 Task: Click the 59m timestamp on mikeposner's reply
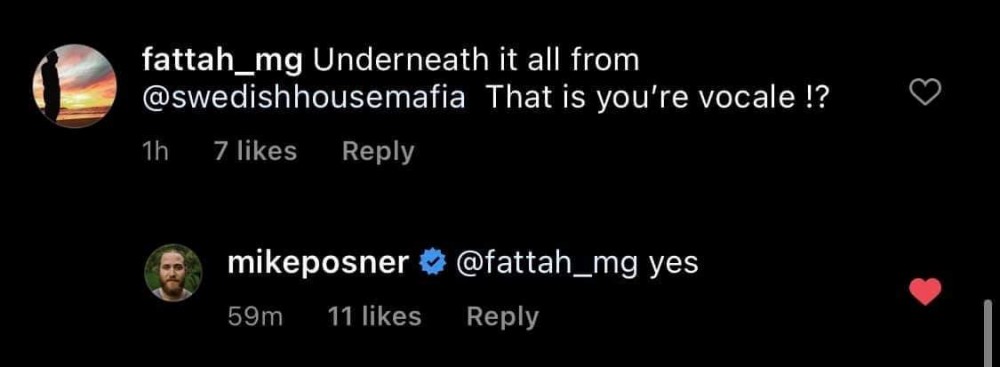[255, 317]
